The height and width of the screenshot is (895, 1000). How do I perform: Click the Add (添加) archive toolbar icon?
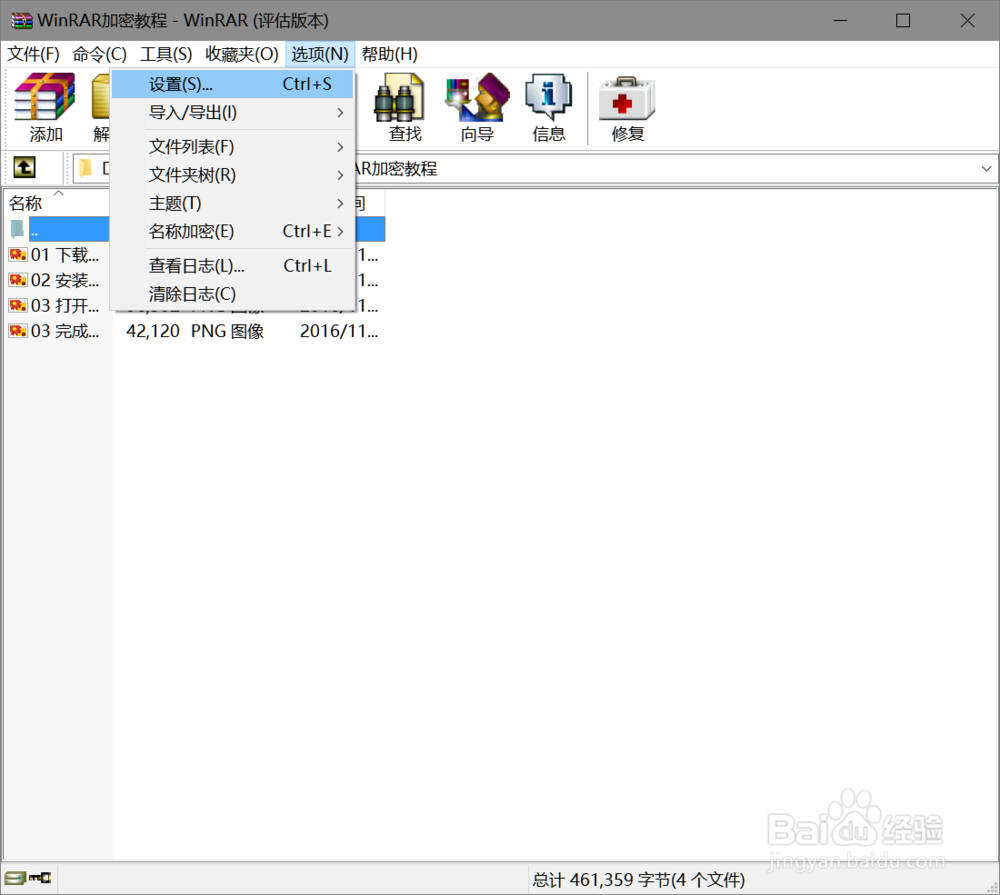pos(45,97)
